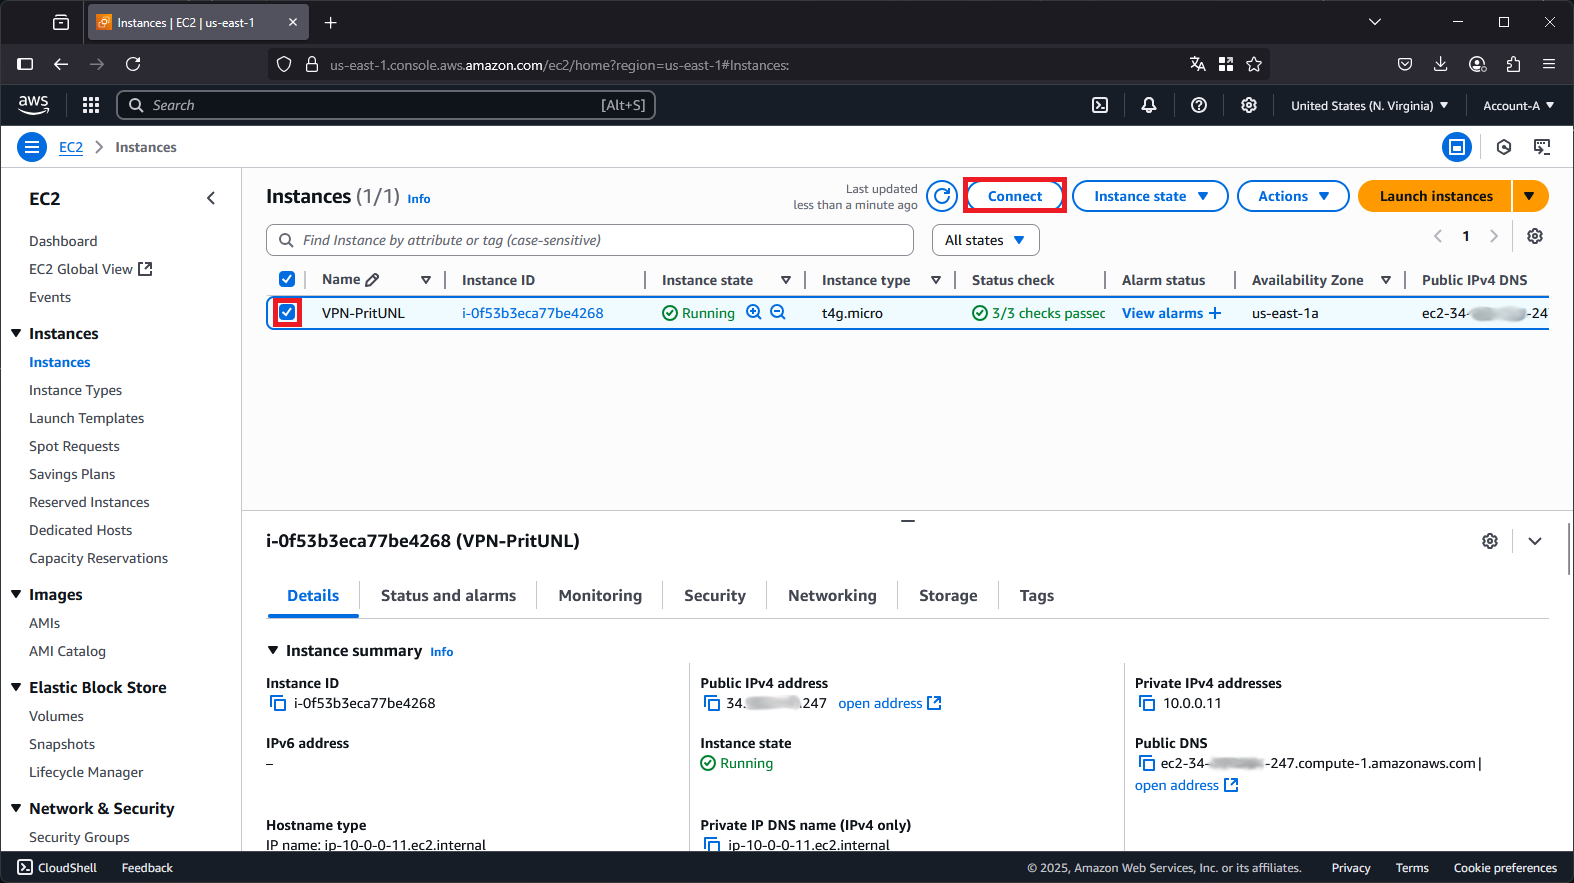
Task: Open the browser extensions puzzle icon
Action: click(x=1513, y=64)
